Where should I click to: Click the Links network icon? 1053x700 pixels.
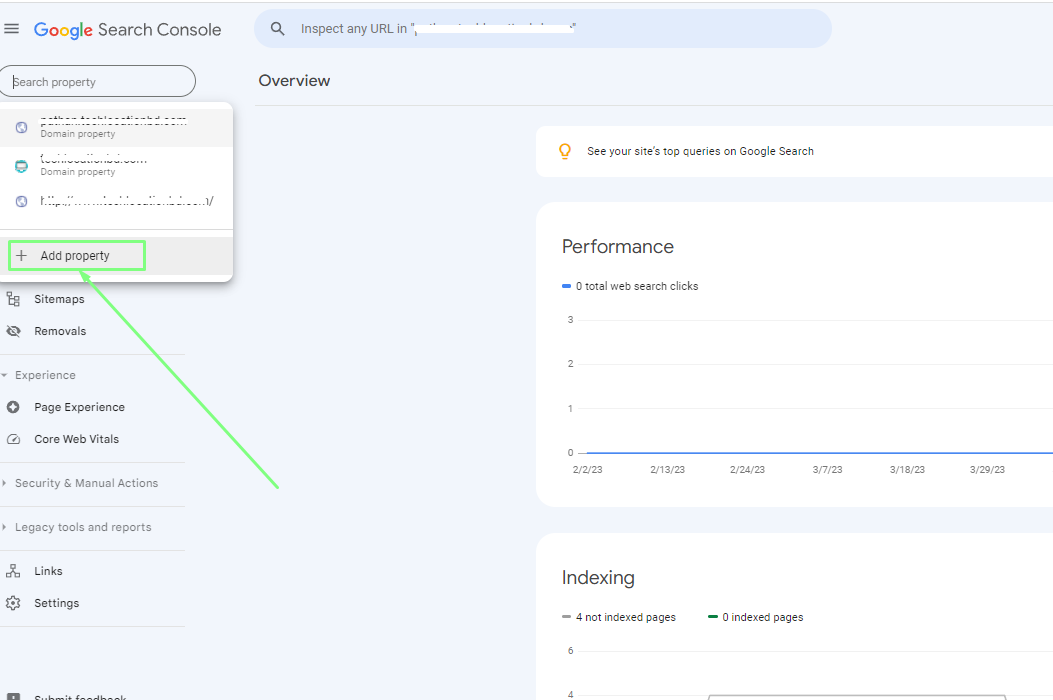click(13, 571)
